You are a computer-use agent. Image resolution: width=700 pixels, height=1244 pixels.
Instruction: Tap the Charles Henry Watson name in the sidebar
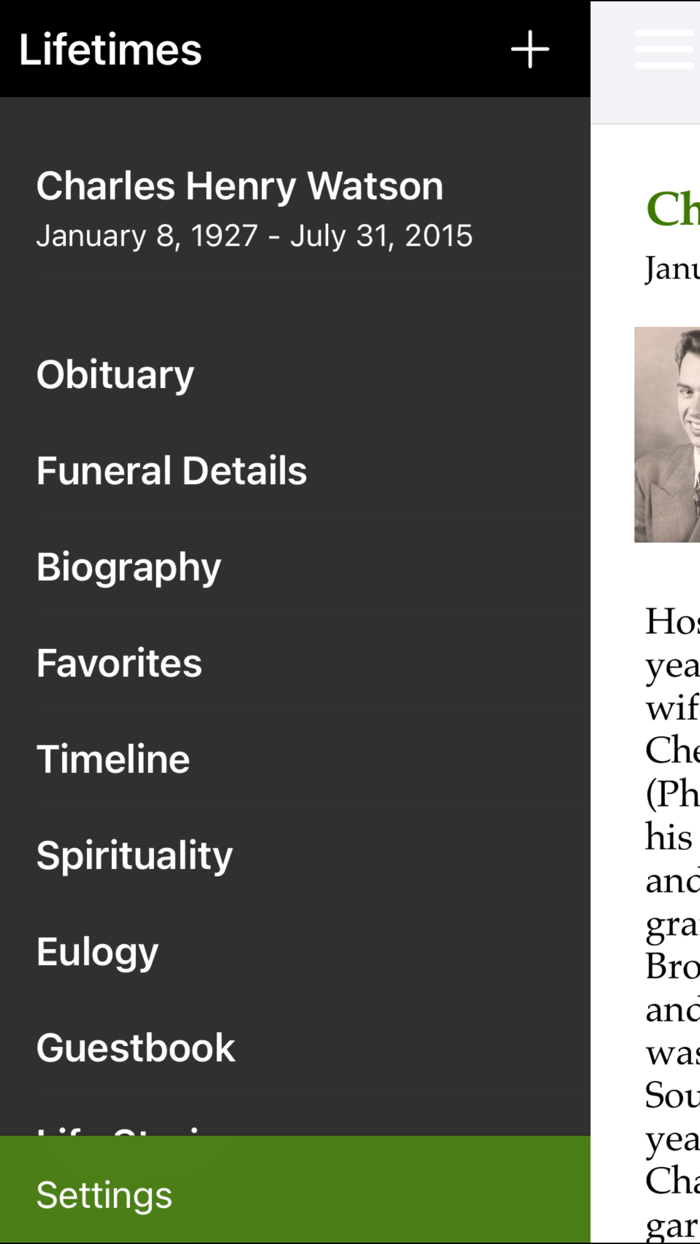click(x=239, y=186)
